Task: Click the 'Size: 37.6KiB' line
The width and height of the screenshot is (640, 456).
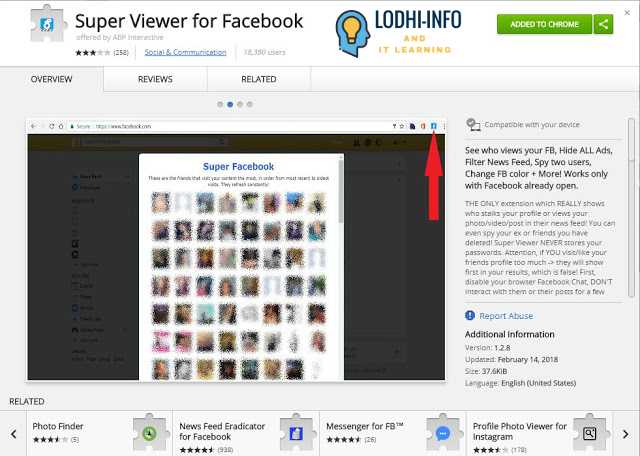Action: click(x=486, y=371)
